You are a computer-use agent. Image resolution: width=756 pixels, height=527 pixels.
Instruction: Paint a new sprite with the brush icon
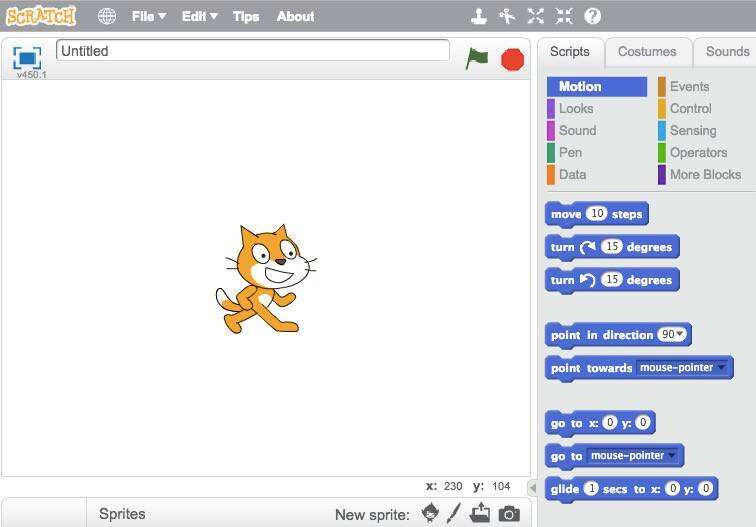click(454, 513)
